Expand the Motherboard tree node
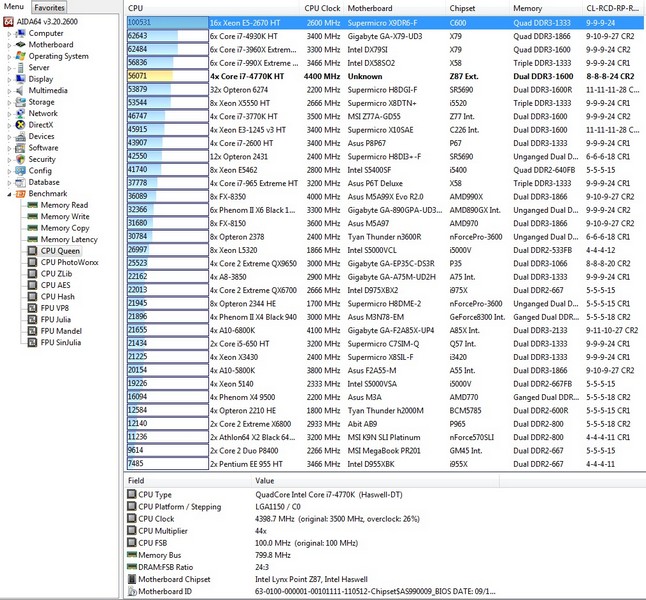Viewport: 646px width, 600px height. pyautogui.click(x=9, y=45)
